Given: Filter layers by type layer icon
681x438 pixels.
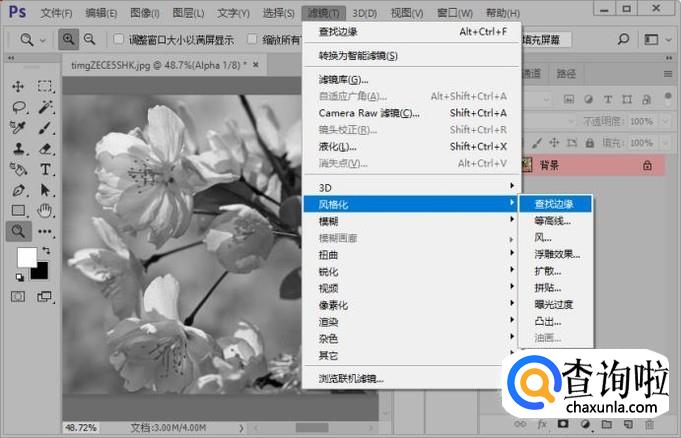Looking at the screenshot, I should [x=608, y=100].
